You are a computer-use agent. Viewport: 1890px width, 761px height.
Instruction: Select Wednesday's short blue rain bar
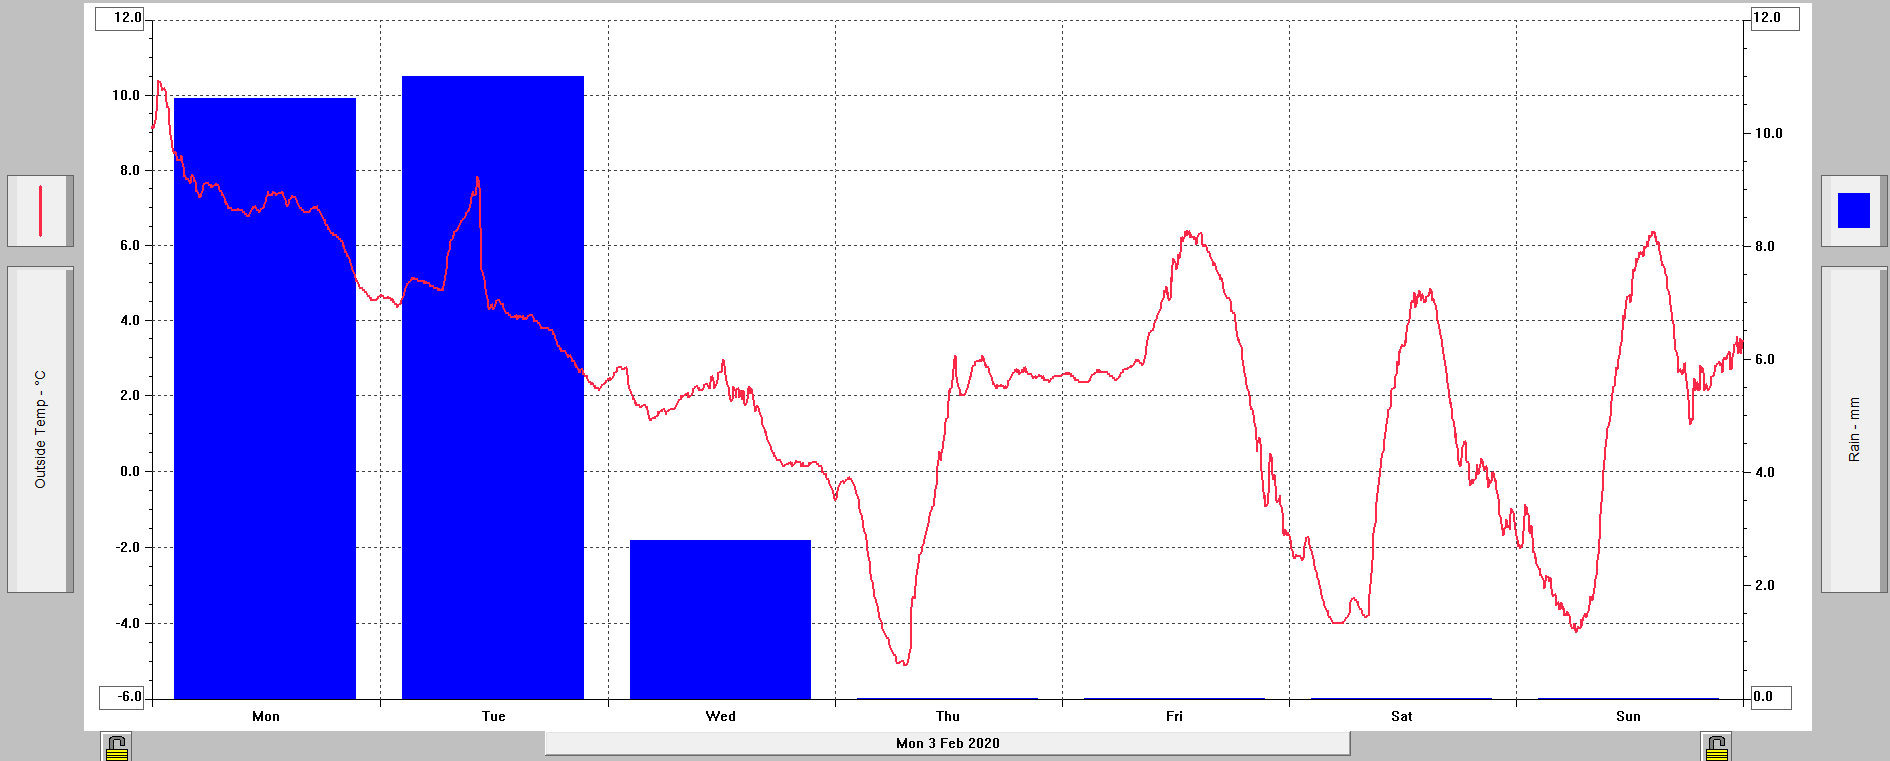[x=720, y=620]
